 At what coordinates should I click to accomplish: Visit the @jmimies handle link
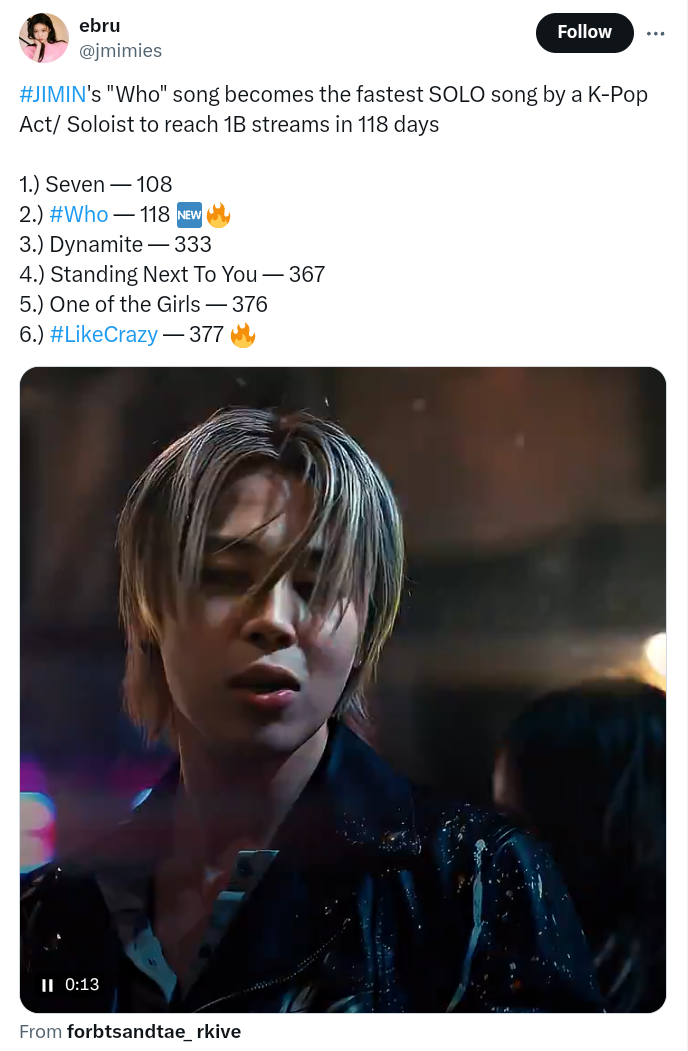(x=120, y=50)
